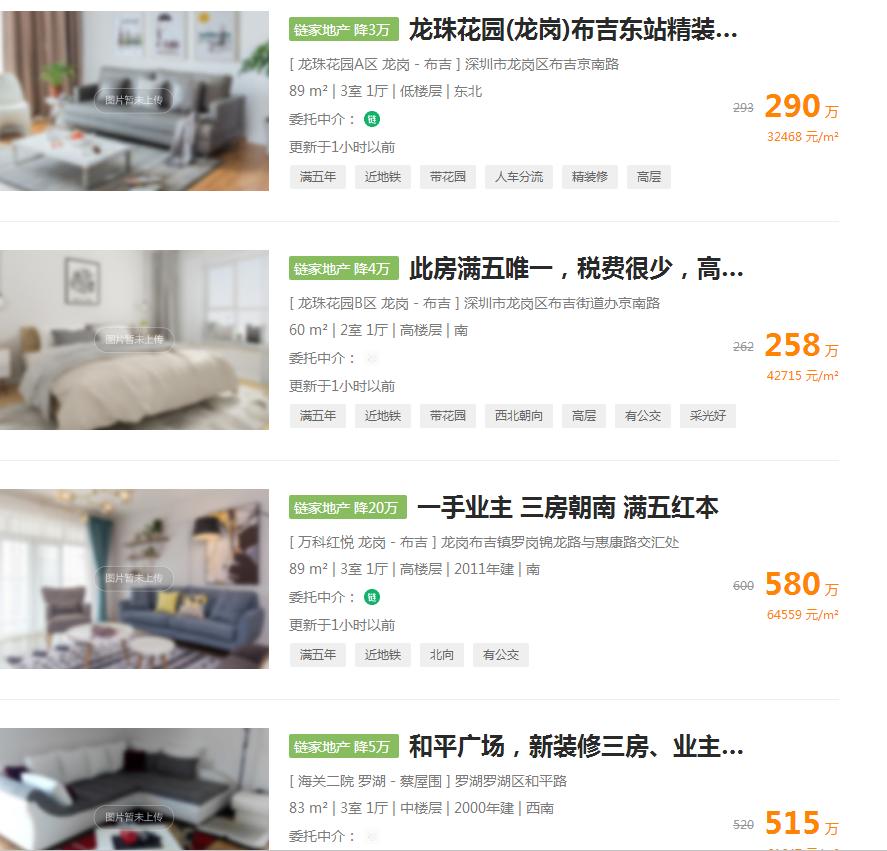The height and width of the screenshot is (851, 887).
Task: Click the green Lianjia agent icon in first listing
Action: point(372,119)
